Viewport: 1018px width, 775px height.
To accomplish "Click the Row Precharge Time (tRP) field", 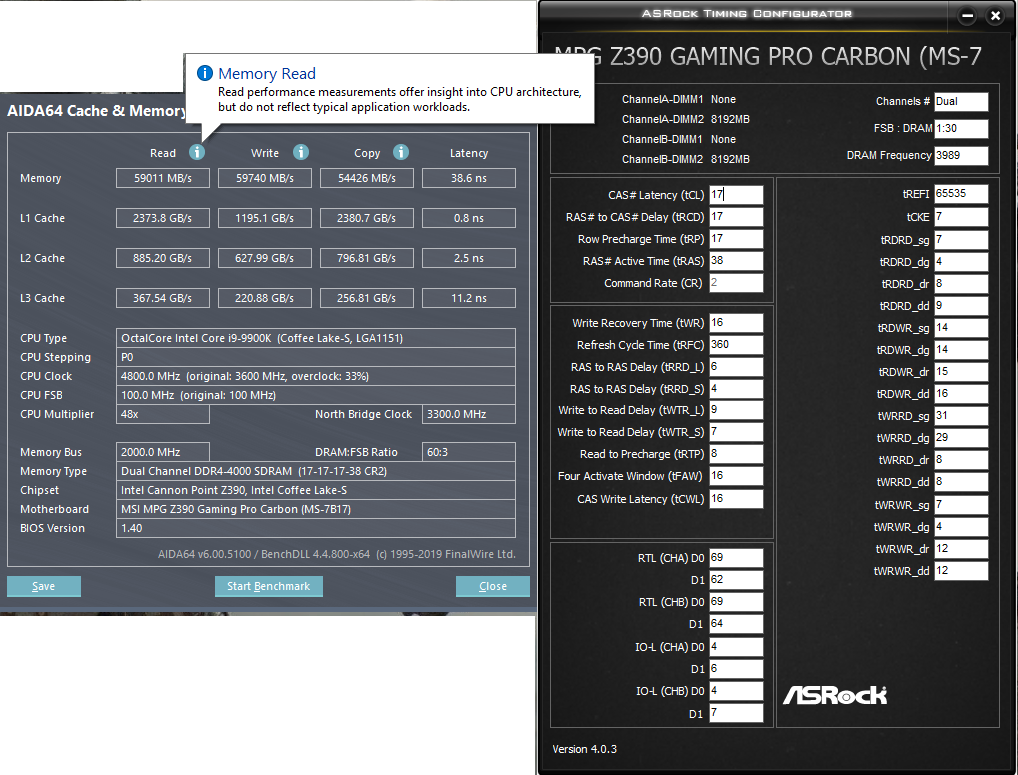I will [x=736, y=239].
